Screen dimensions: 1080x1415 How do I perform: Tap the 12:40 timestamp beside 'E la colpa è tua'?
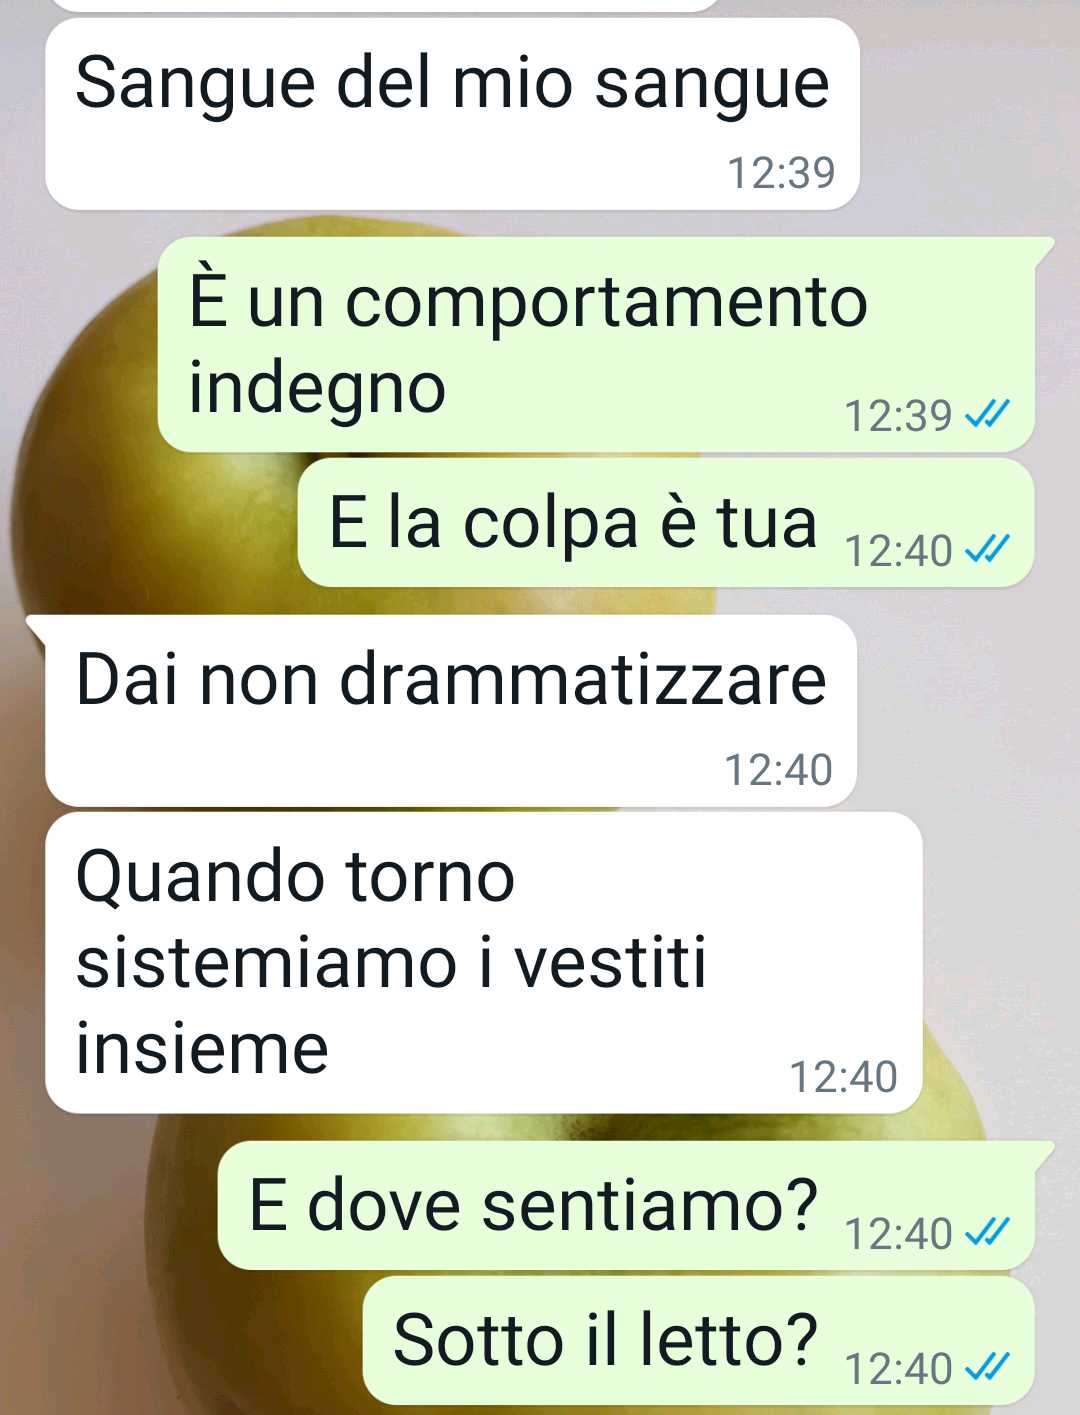click(898, 551)
